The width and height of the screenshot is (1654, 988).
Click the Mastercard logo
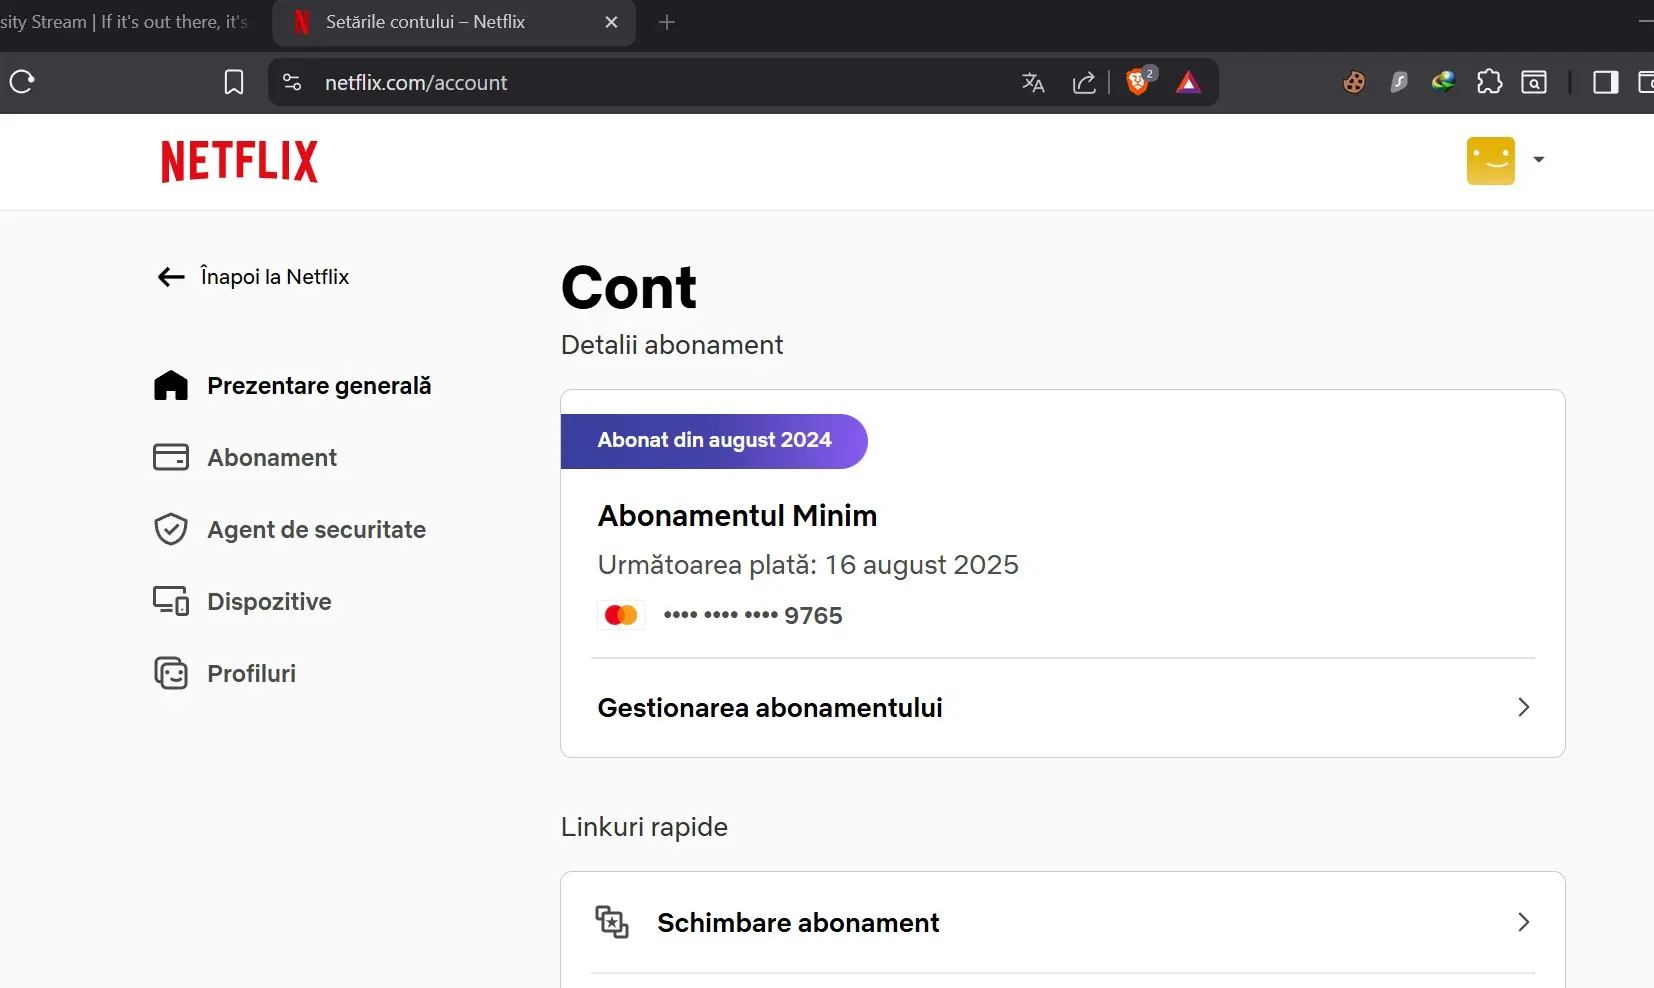coord(621,615)
